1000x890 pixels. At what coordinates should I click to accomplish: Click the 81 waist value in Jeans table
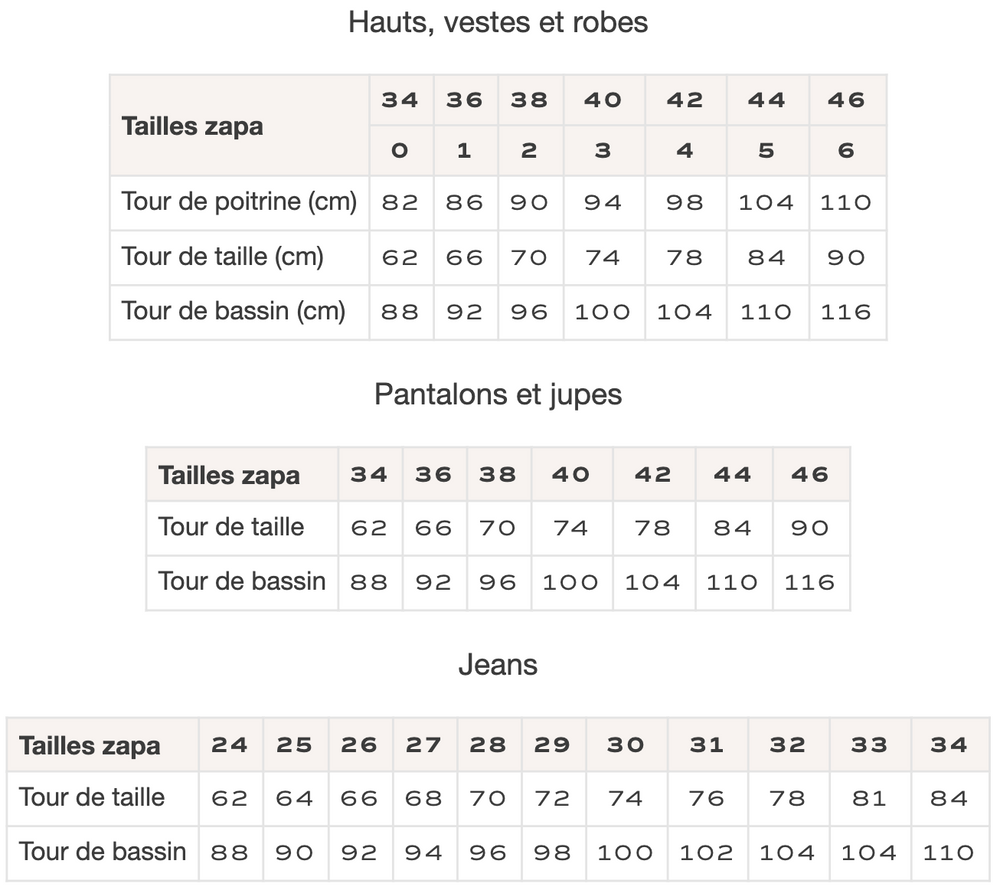[x=869, y=798]
